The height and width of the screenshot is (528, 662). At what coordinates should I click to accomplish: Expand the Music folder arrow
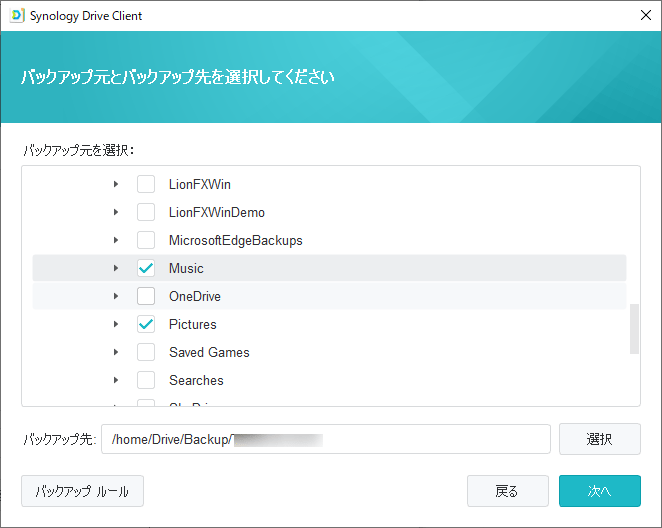pyautogui.click(x=116, y=268)
